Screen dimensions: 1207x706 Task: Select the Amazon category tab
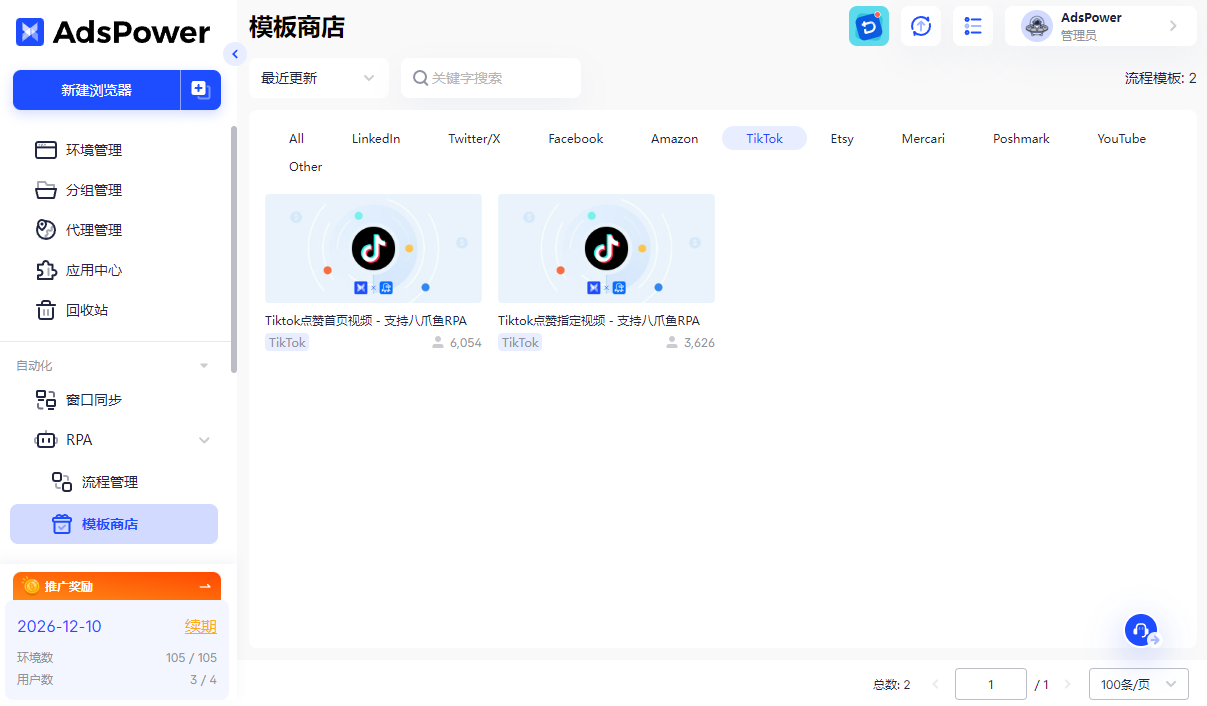click(675, 139)
